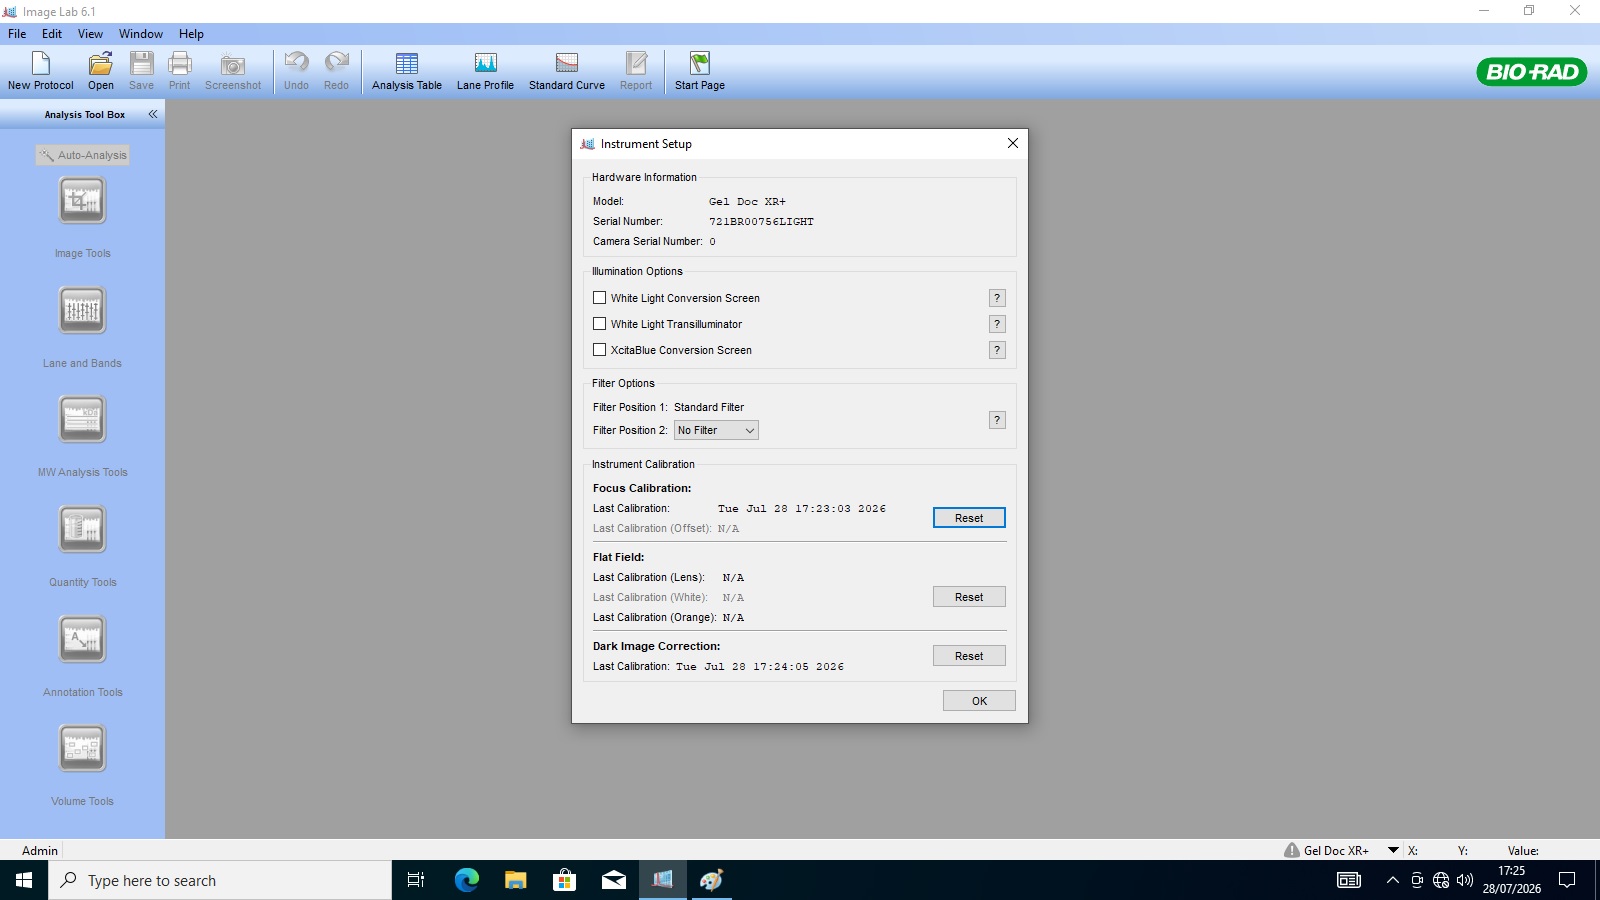Open the Filter Position 2 dropdown
Viewport: 1600px width, 900px height.
(716, 430)
